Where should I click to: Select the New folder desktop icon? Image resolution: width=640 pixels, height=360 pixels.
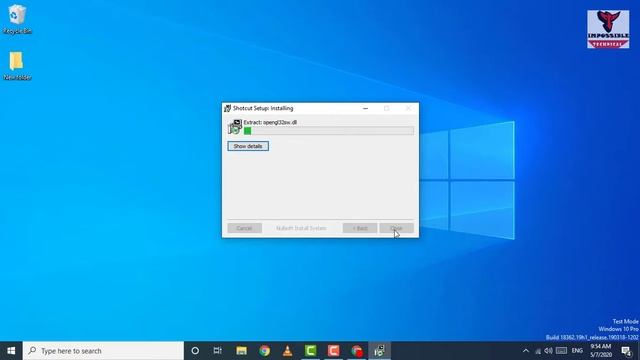17,66
